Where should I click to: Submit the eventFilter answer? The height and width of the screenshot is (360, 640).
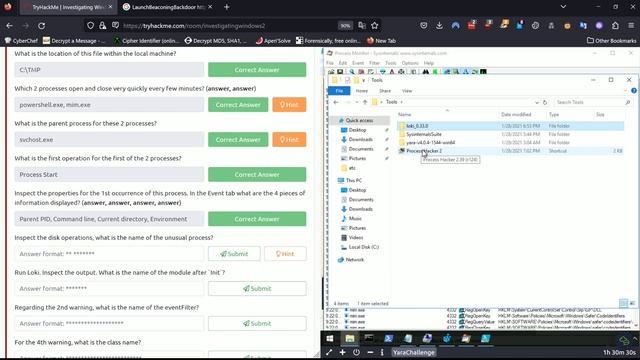(257, 323)
